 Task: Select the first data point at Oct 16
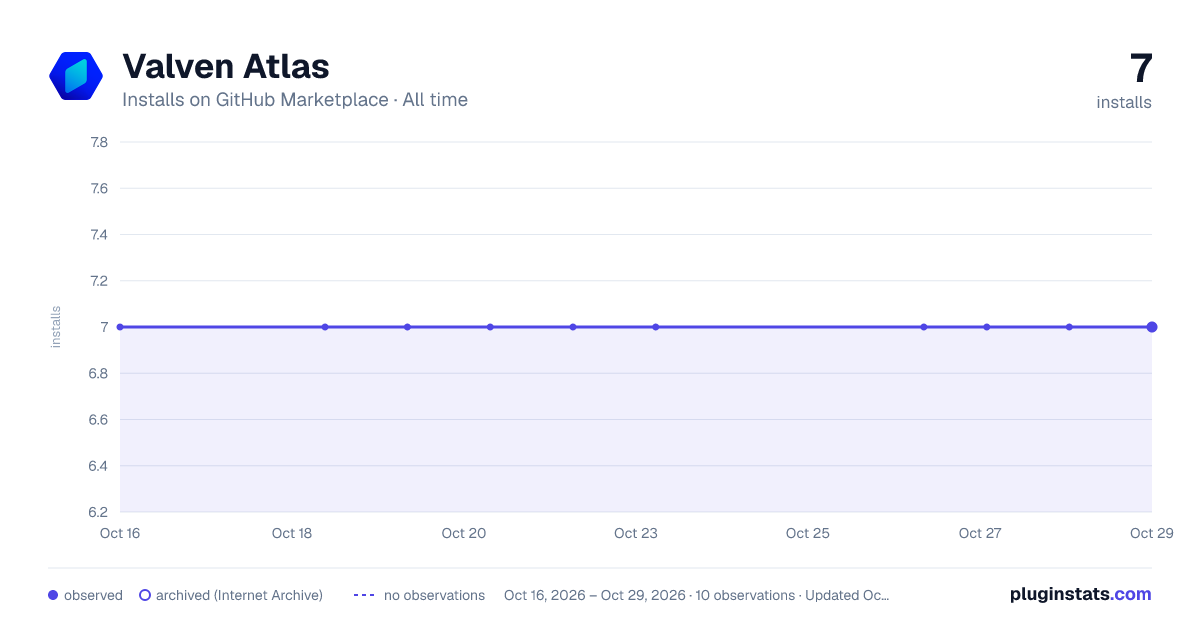pyautogui.click(x=120, y=327)
